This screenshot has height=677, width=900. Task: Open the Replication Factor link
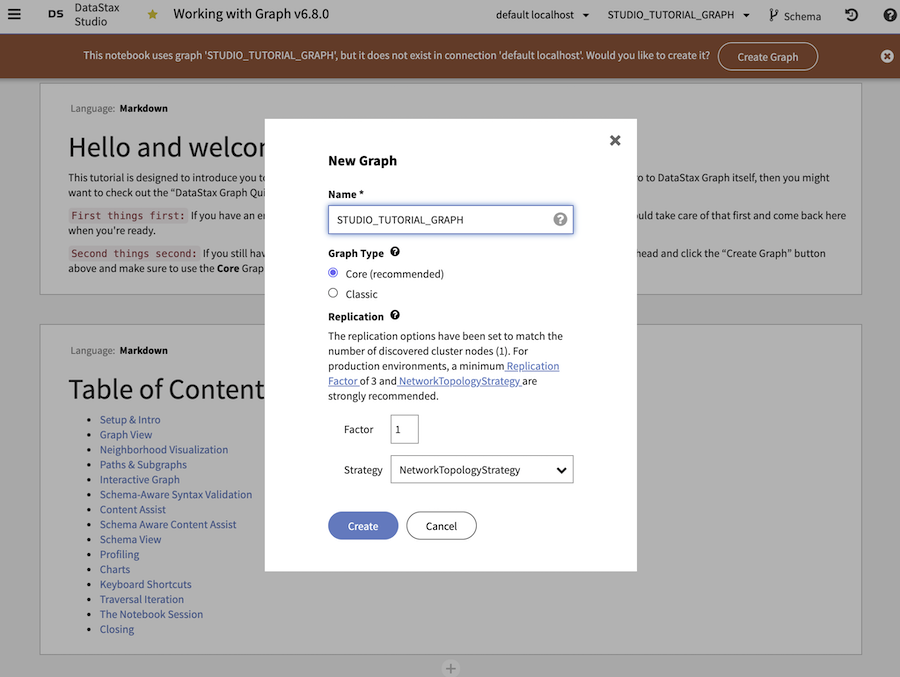point(532,366)
